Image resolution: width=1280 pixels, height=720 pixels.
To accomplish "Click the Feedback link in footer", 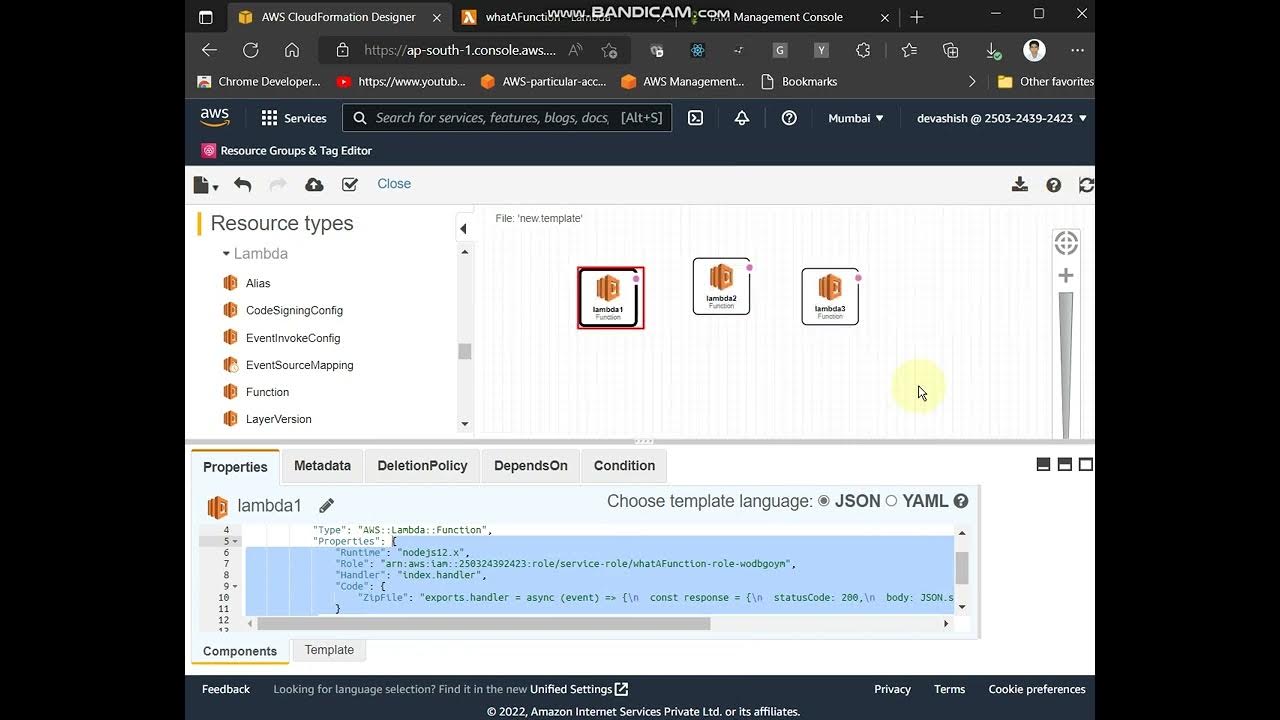I will click(x=226, y=689).
